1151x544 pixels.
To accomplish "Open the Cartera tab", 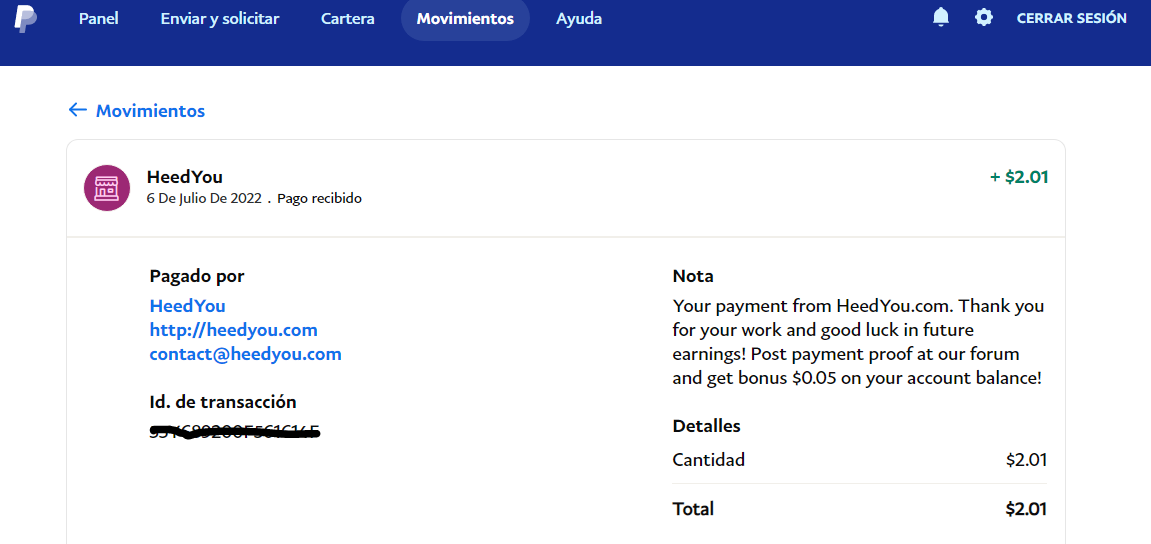I will (x=348, y=19).
